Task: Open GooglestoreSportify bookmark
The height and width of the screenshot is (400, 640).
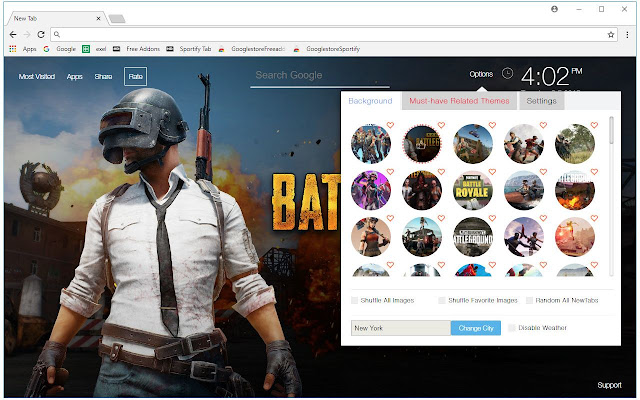Action: pos(326,49)
